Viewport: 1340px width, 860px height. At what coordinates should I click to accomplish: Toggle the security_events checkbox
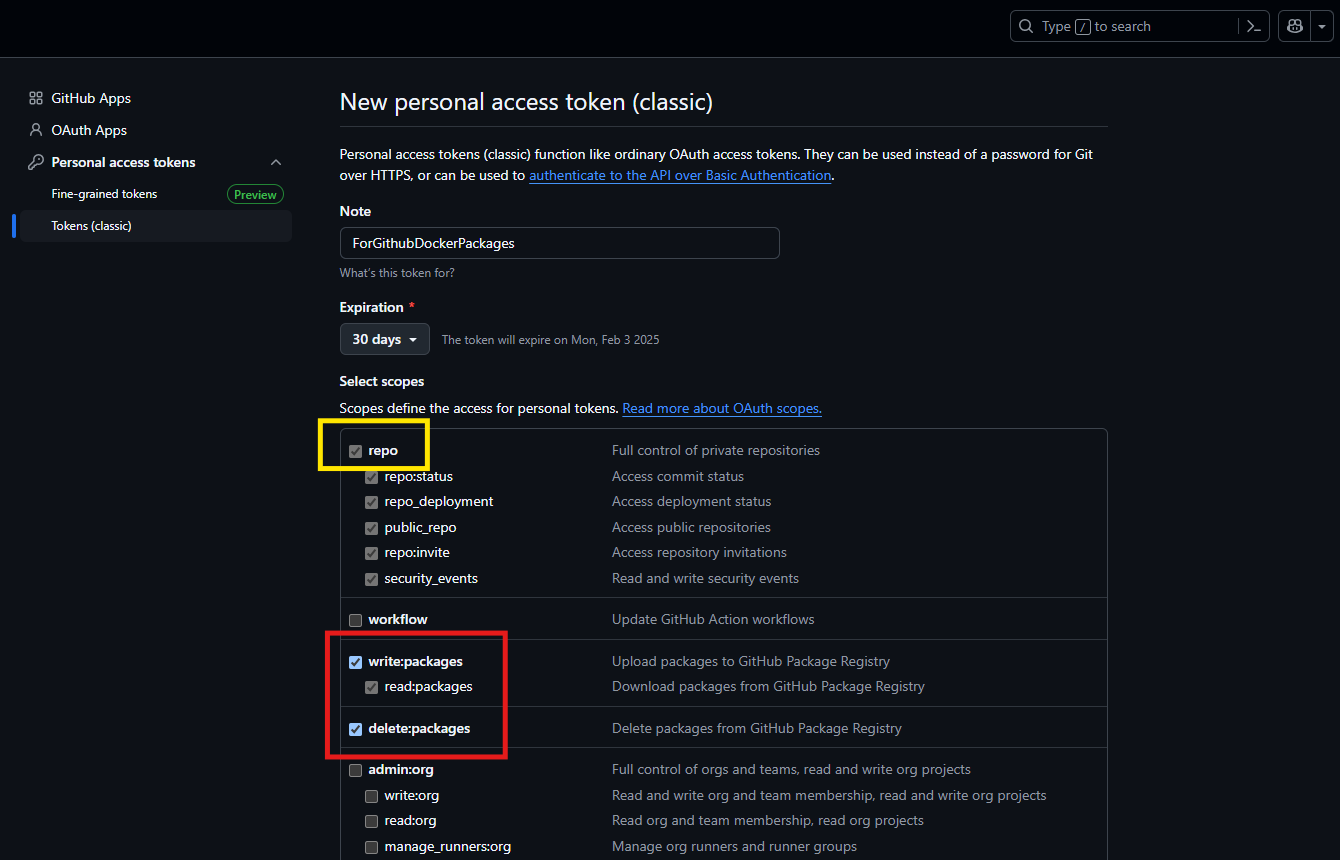[x=371, y=579]
